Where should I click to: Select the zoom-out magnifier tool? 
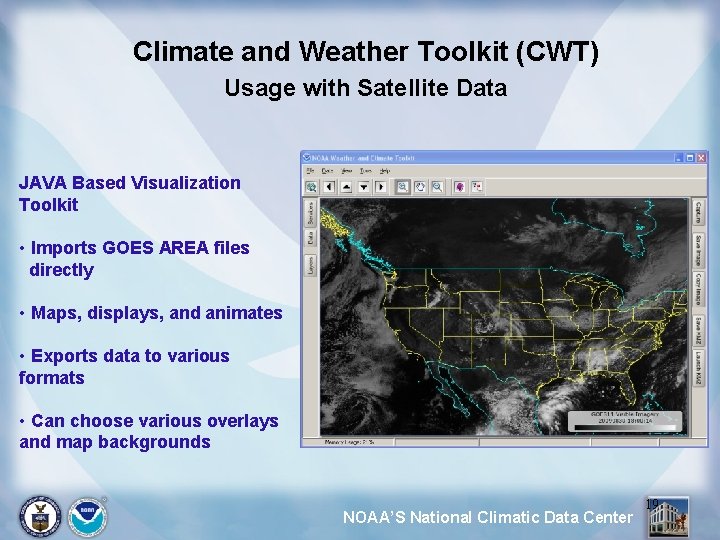(438, 187)
